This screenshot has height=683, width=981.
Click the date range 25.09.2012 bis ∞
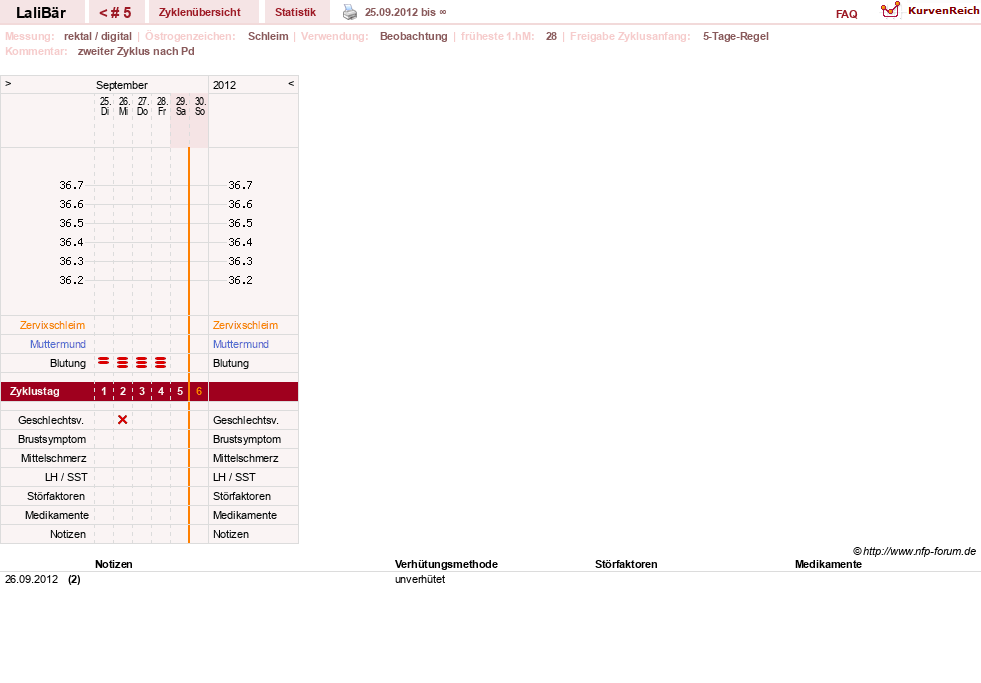tap(405, 12)
